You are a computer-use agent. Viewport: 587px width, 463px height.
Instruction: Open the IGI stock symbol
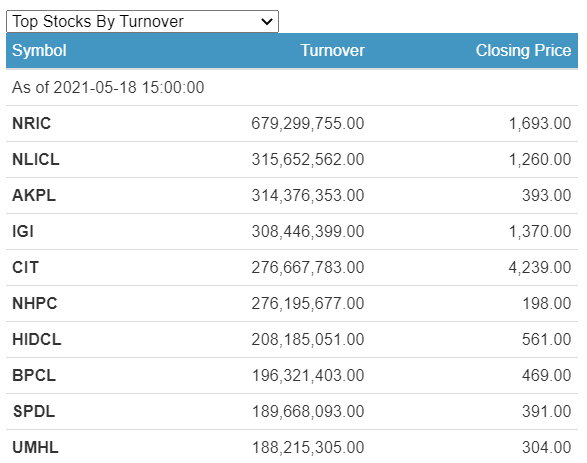click(x=23, y=231)
